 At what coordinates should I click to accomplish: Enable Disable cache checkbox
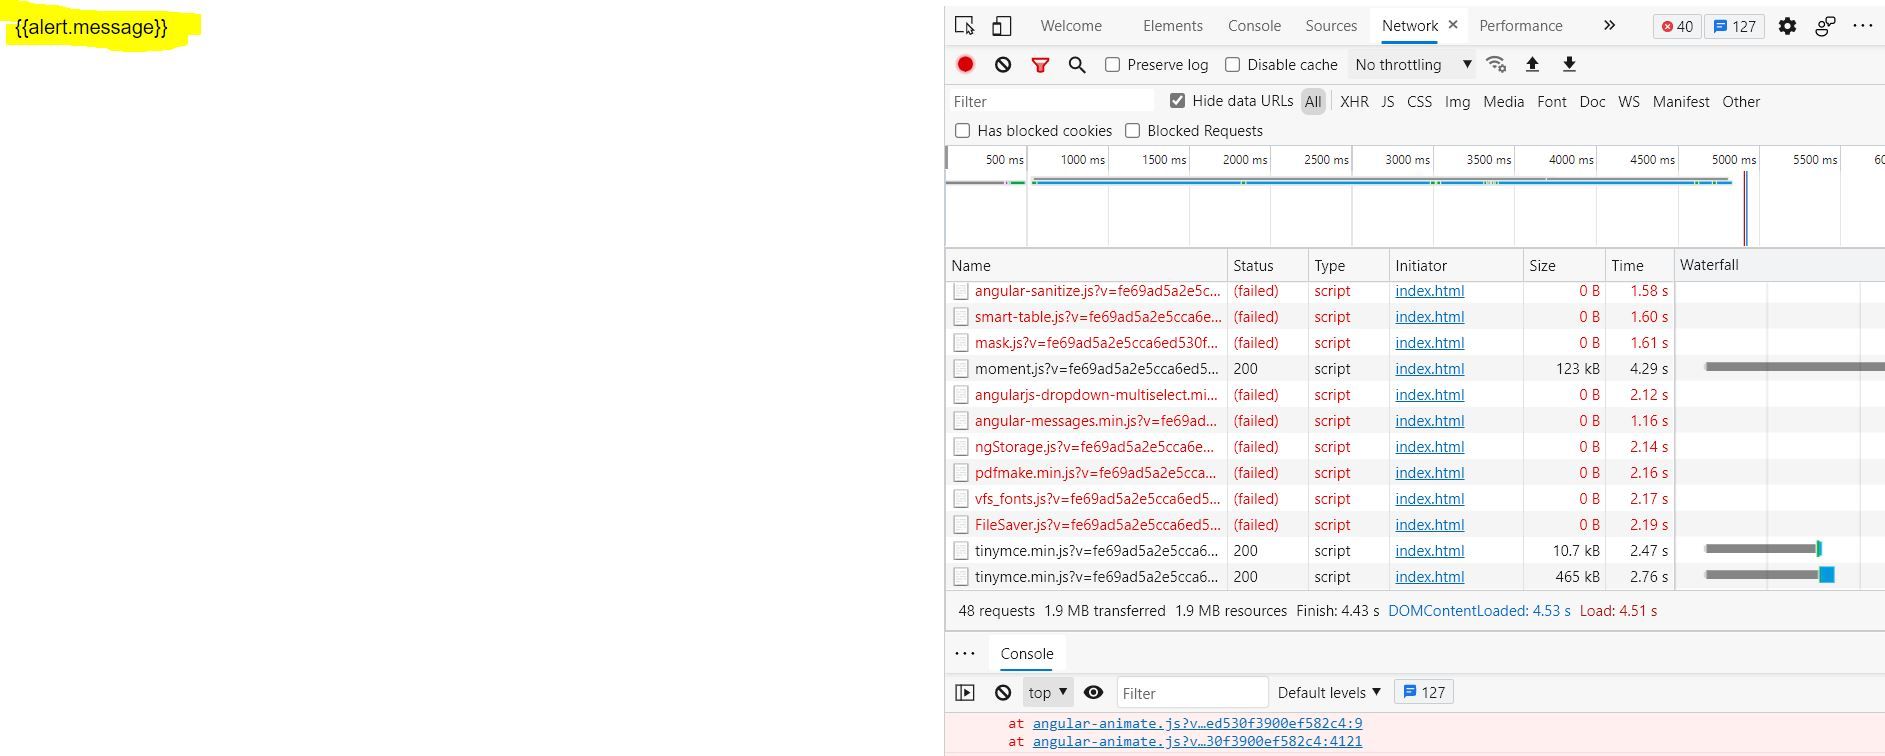[1232, 65]
